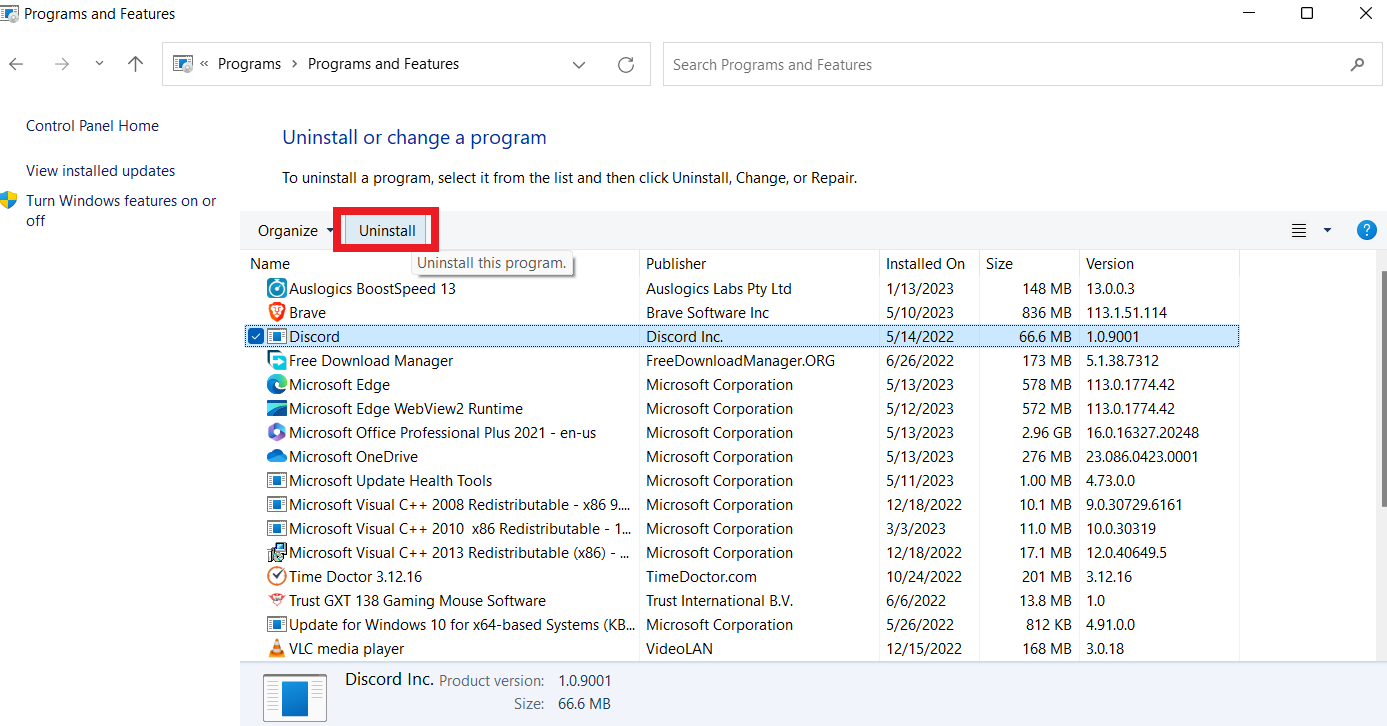
Task: Click the address bar double chevron expander
Action: 204,64
